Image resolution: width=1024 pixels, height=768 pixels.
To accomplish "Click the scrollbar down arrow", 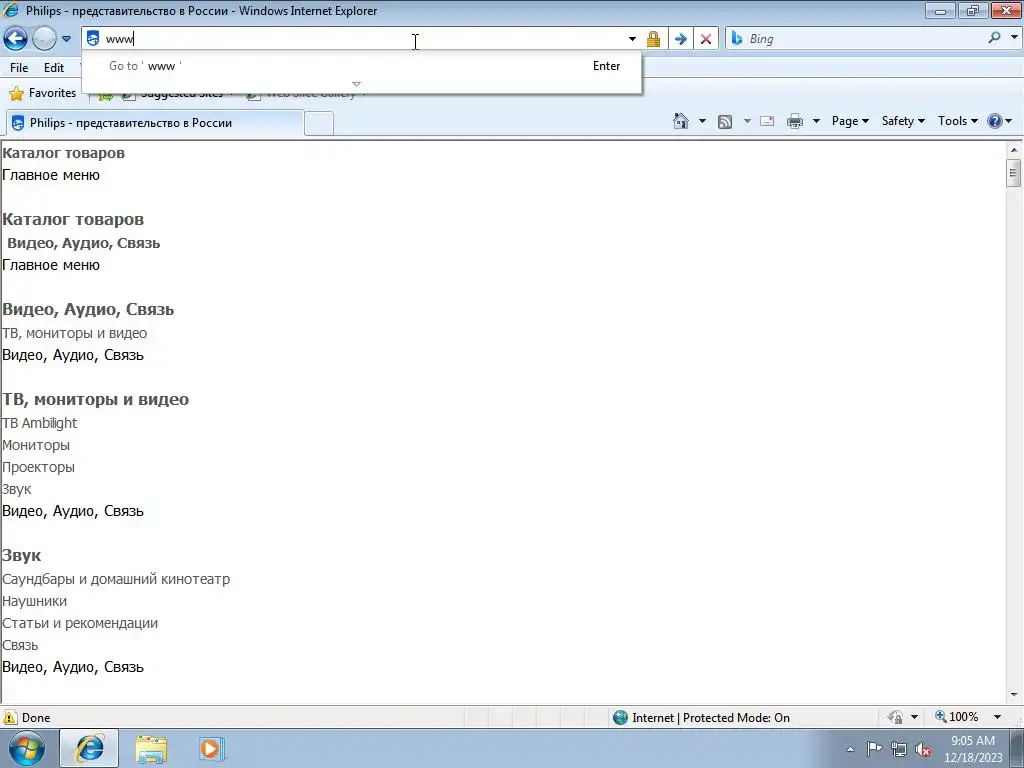I will click(1014, 695).
